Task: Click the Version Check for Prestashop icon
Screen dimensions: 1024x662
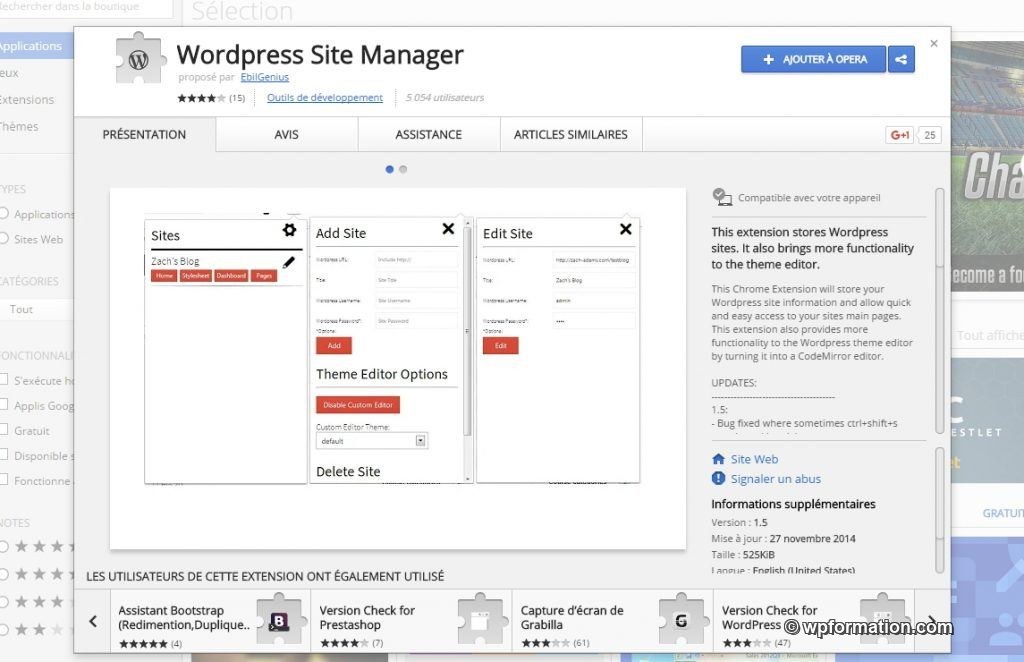Action: (480, 620)
